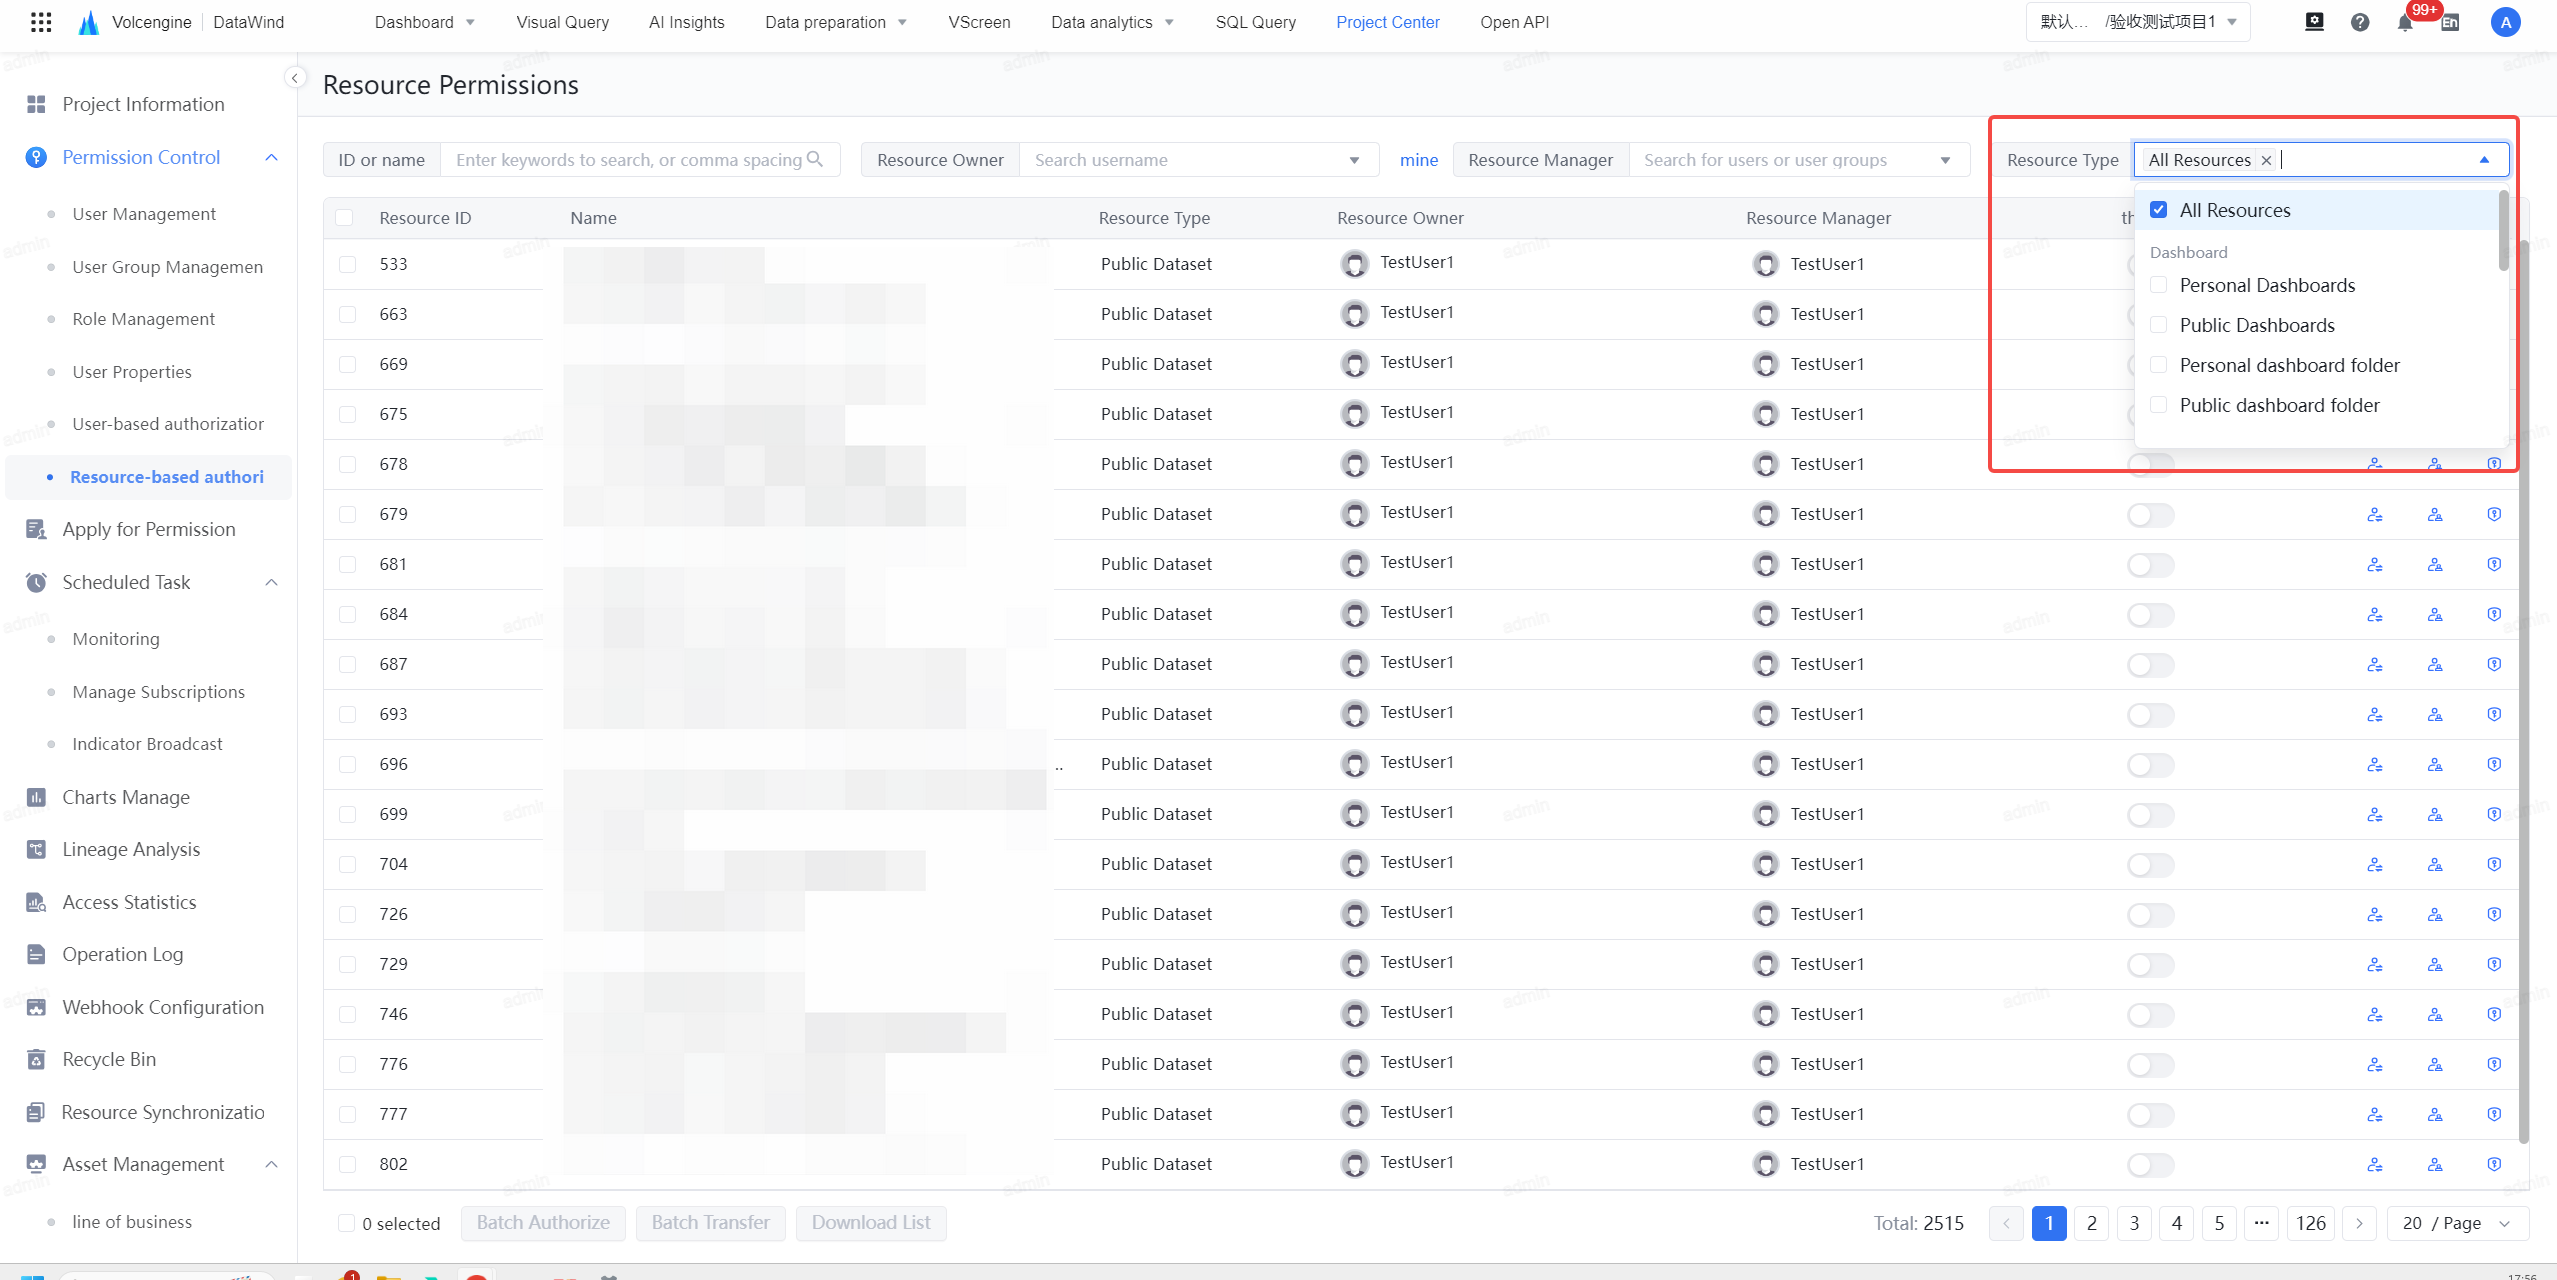This screenshot has width=2557, height=1280.
Task: Click manager assignment icon for resource 681
Action: coord(2435,564)
